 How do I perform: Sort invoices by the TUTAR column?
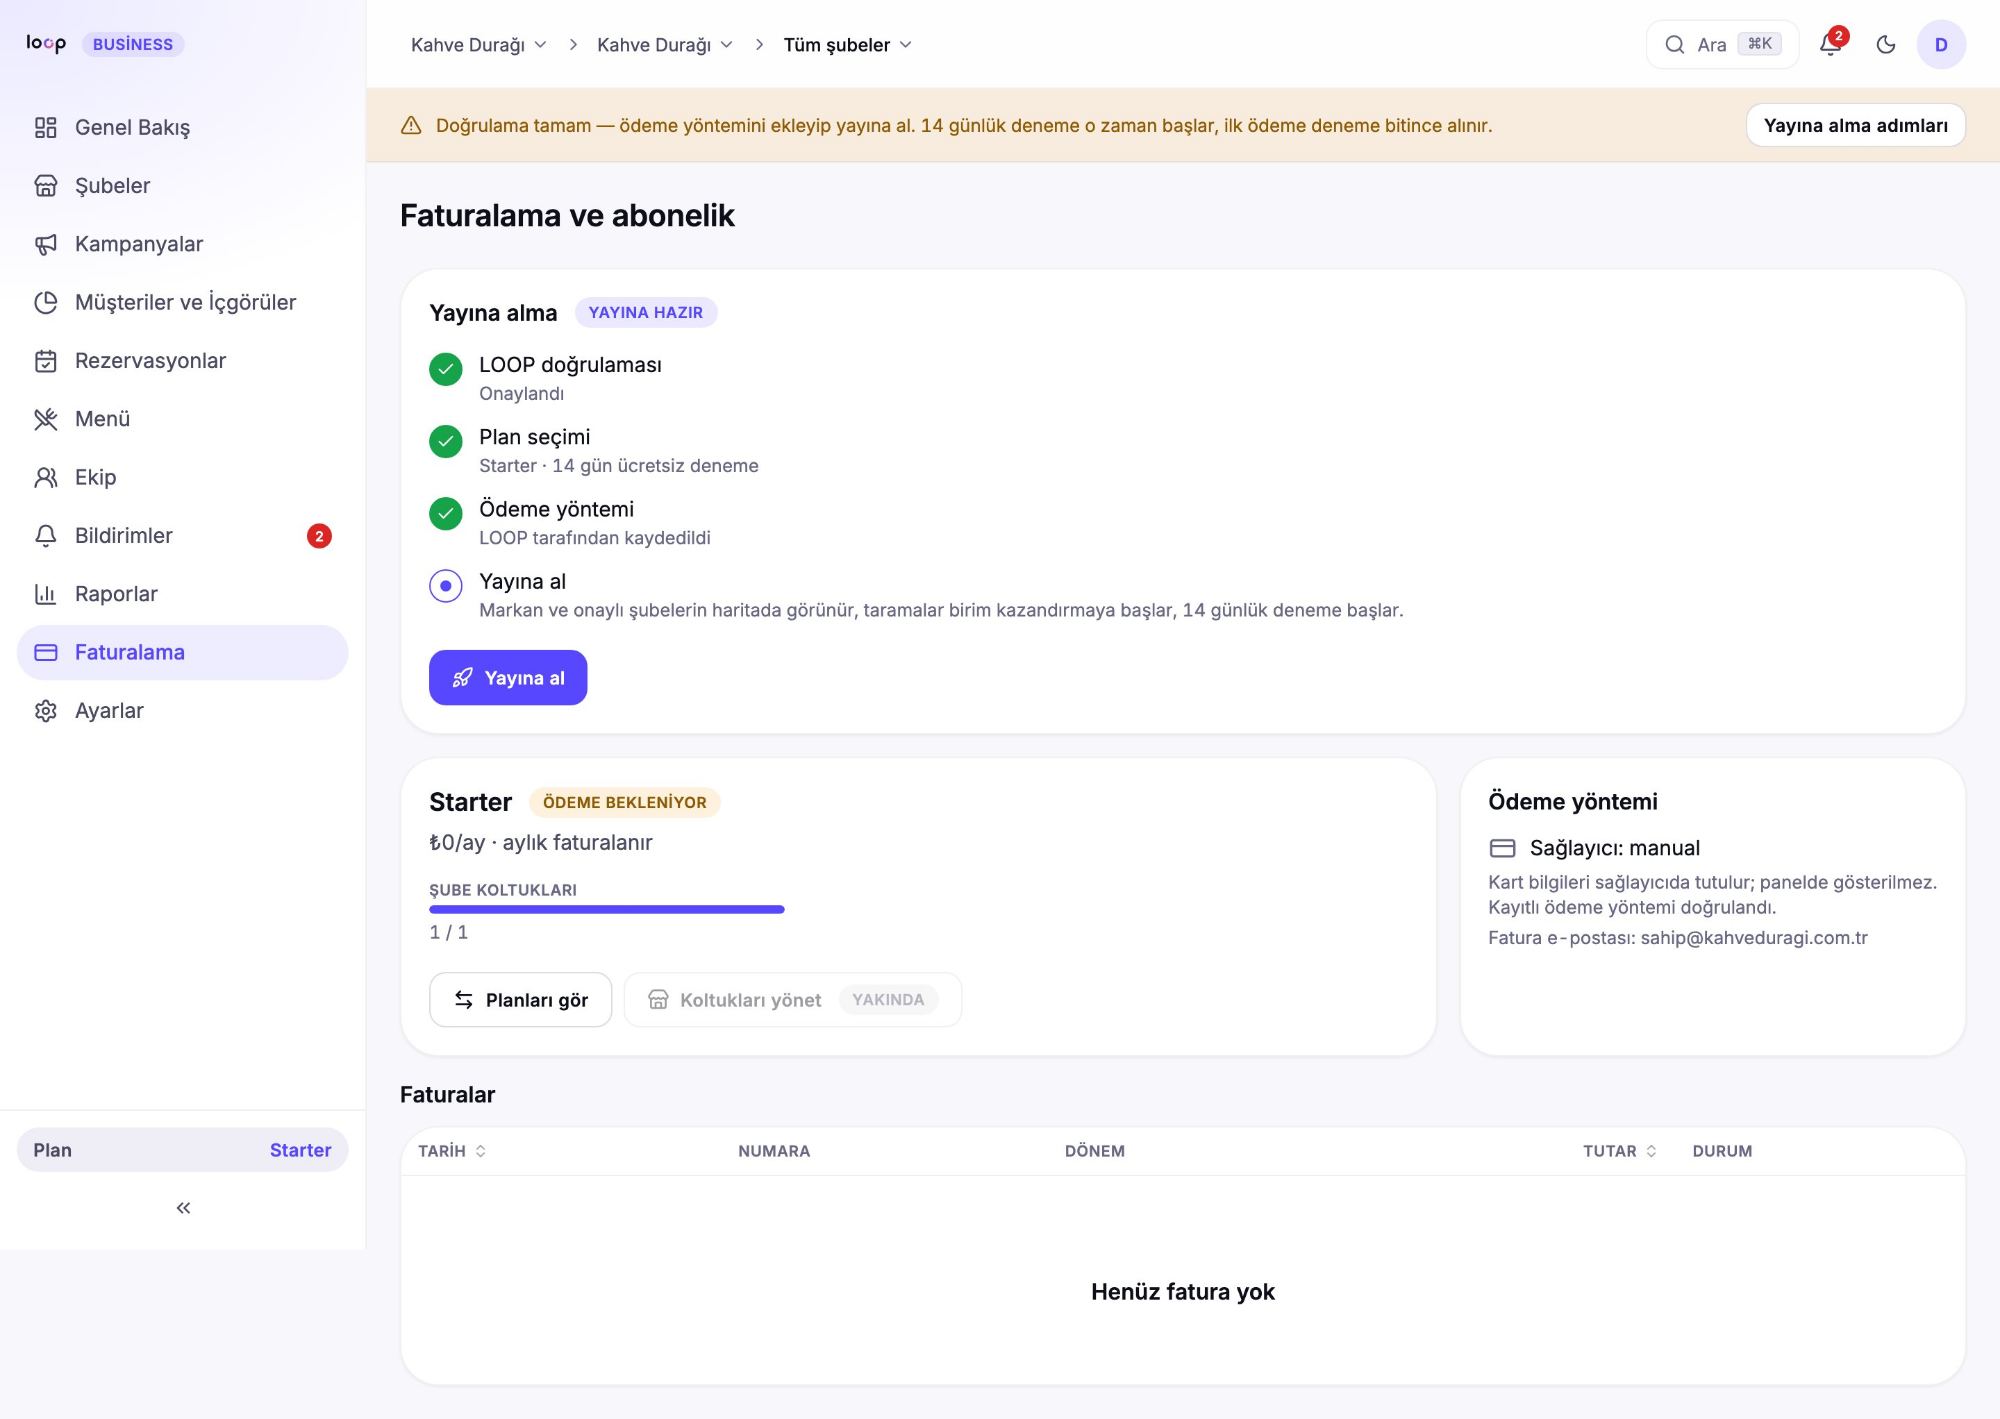1620,1151
